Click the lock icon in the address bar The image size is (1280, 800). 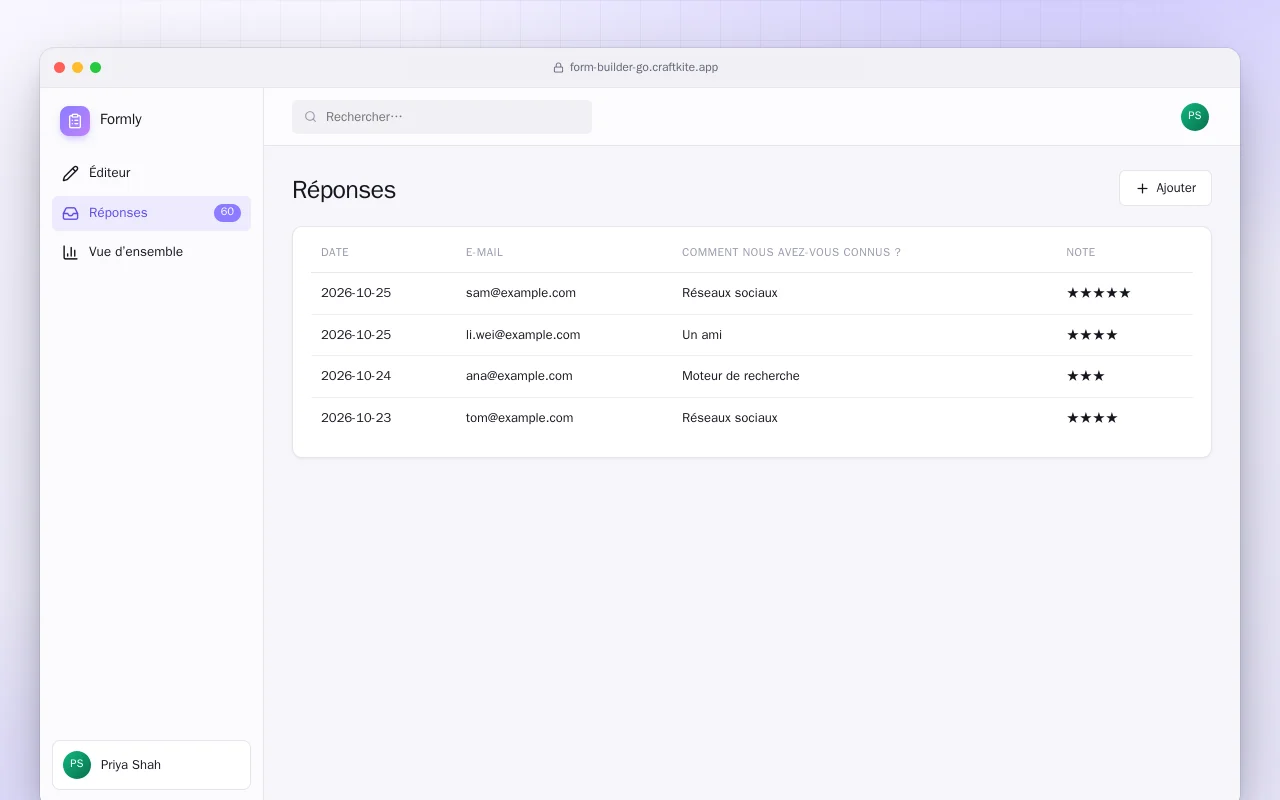(559, 68)
